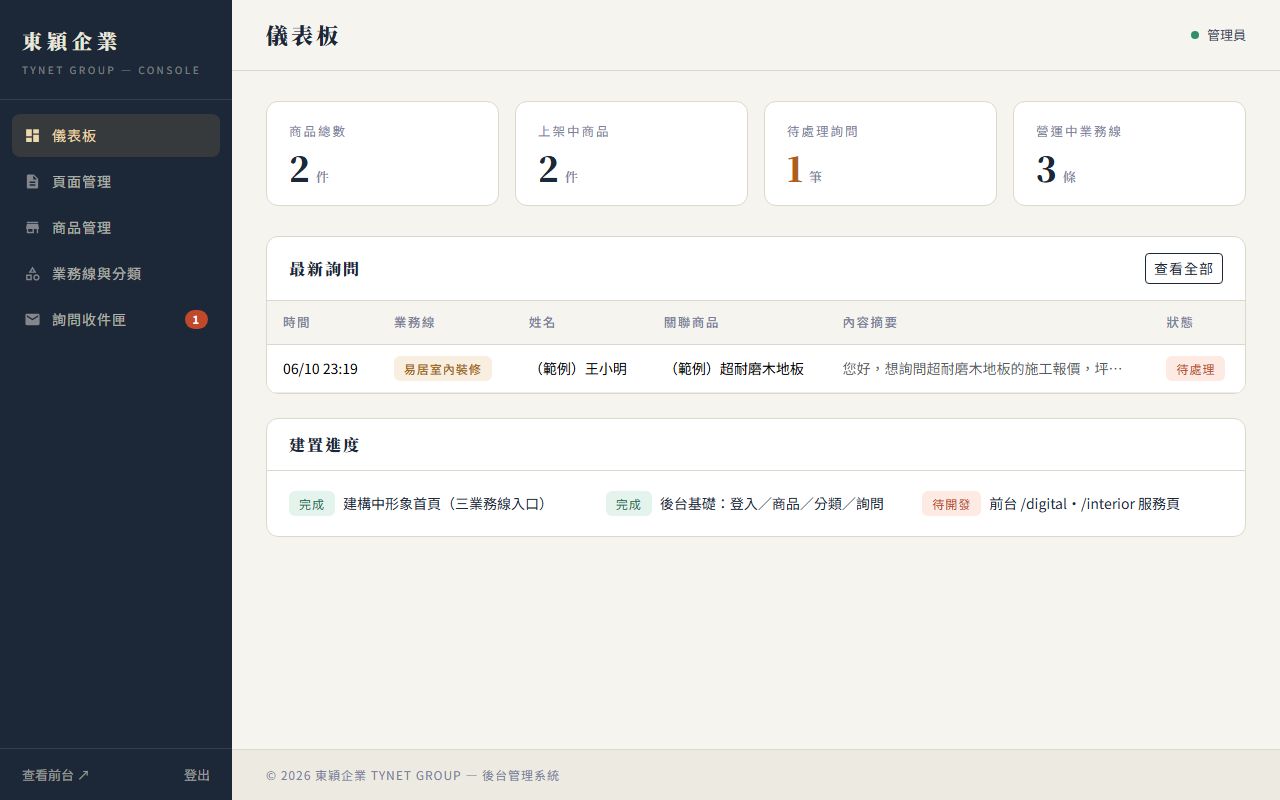Click the 關聯商品 column header
The height and width of the screenshot is (800, 1280).
pos(691,323)
